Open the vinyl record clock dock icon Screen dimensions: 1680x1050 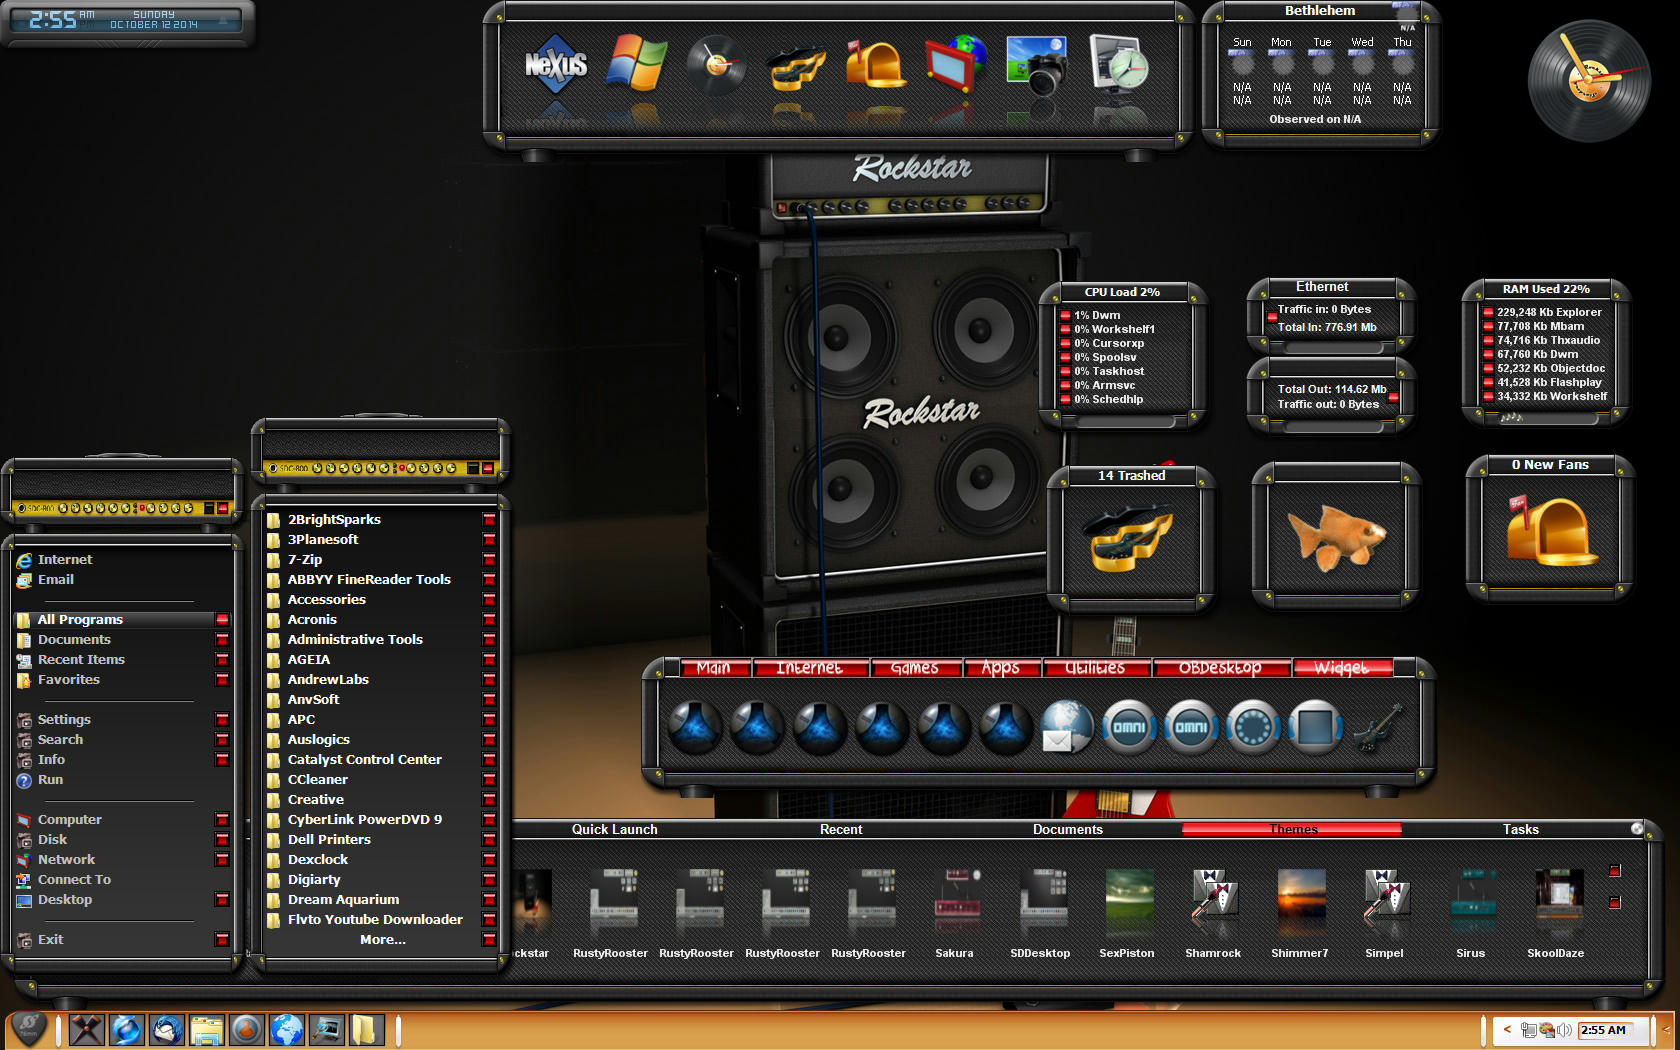pyautogui.click(x=717, y=64)
